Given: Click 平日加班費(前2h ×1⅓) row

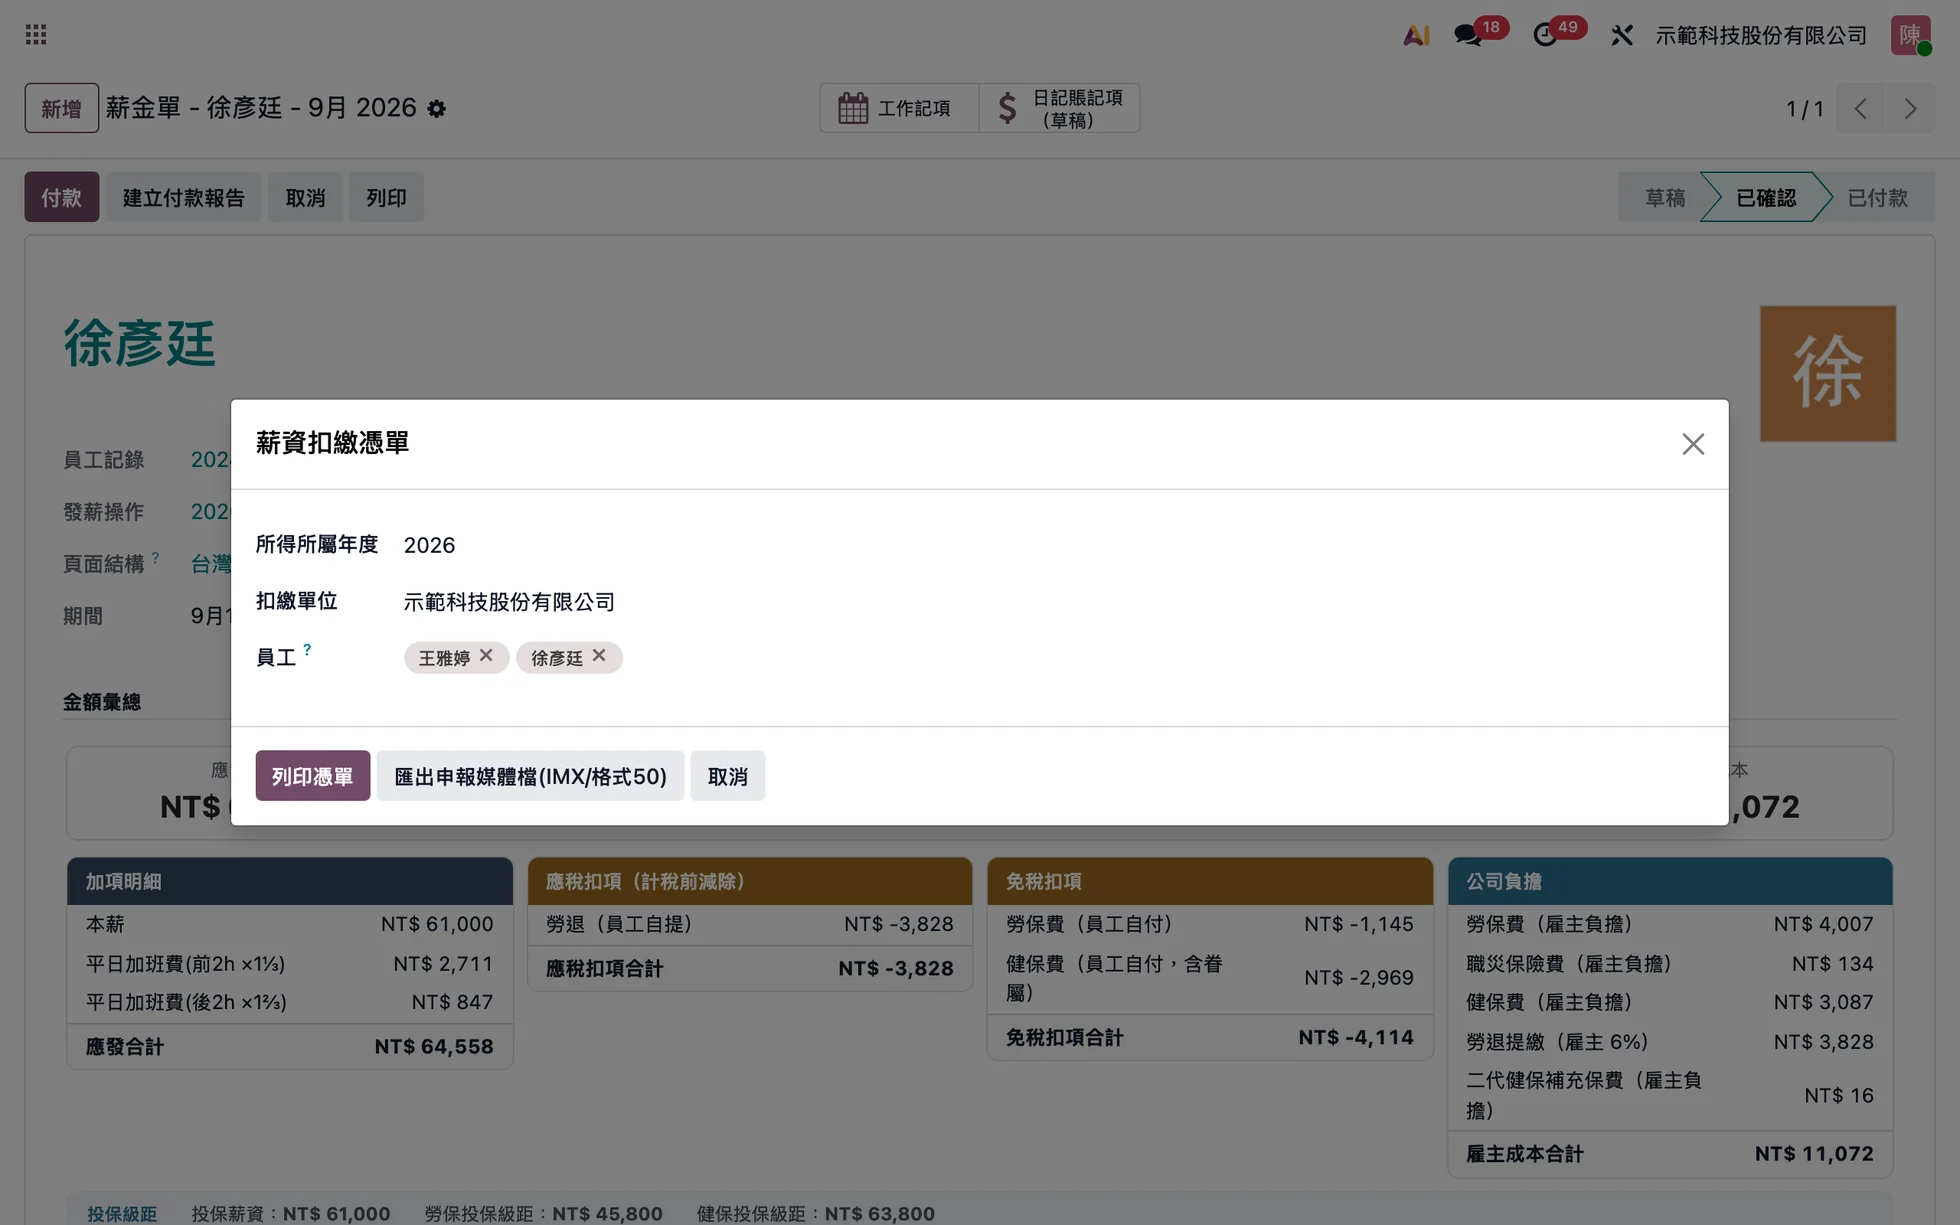Looking at the screenshot, I should 289,964.
